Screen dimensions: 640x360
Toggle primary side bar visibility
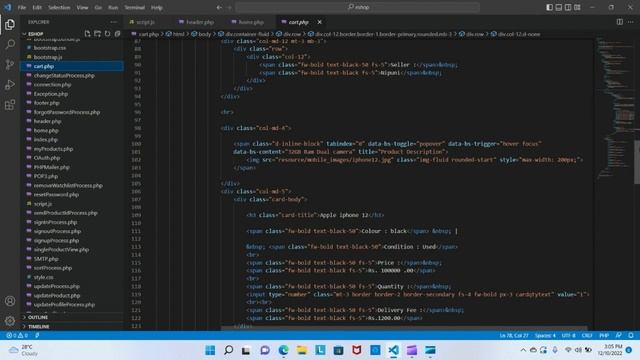point(549,7)
